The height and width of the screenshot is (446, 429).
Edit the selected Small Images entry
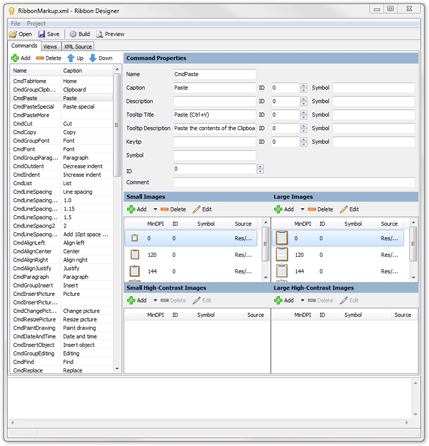point(202,209)
